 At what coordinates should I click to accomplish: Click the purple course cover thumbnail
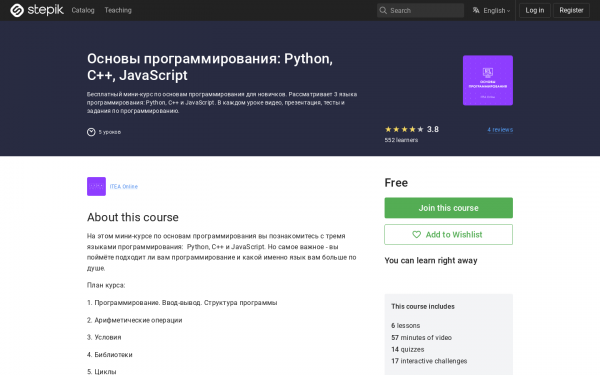pos(488,80)
